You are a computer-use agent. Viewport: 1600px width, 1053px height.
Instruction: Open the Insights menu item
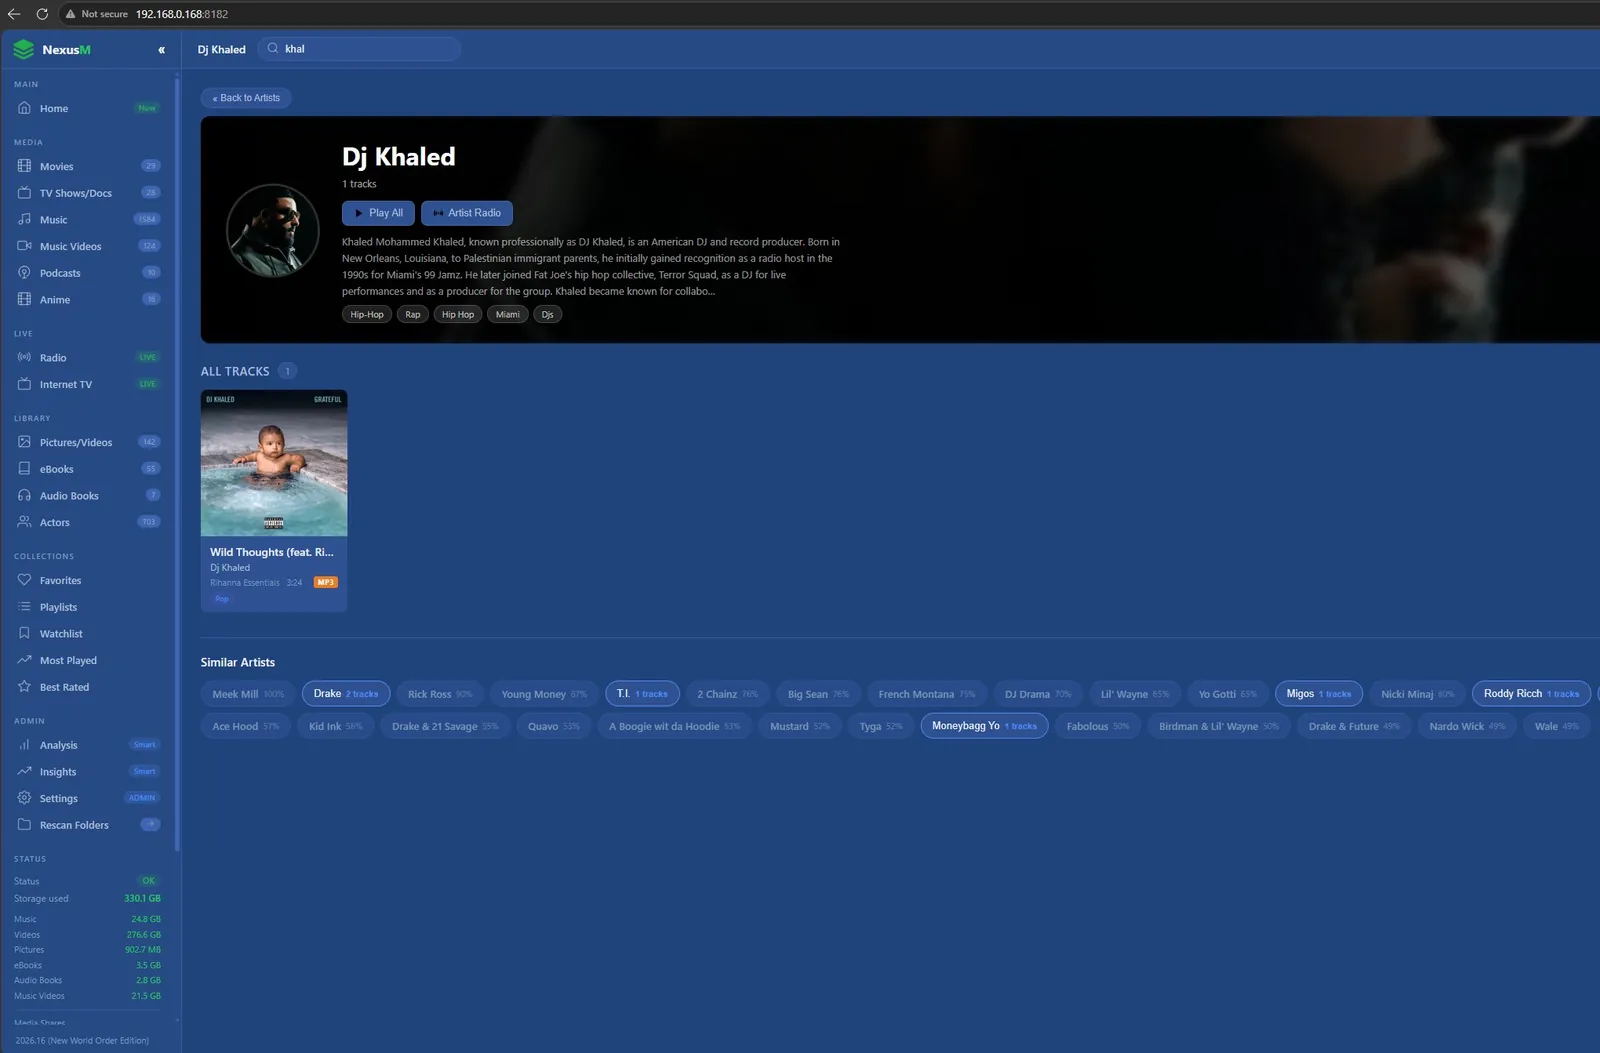coord(89,772)
